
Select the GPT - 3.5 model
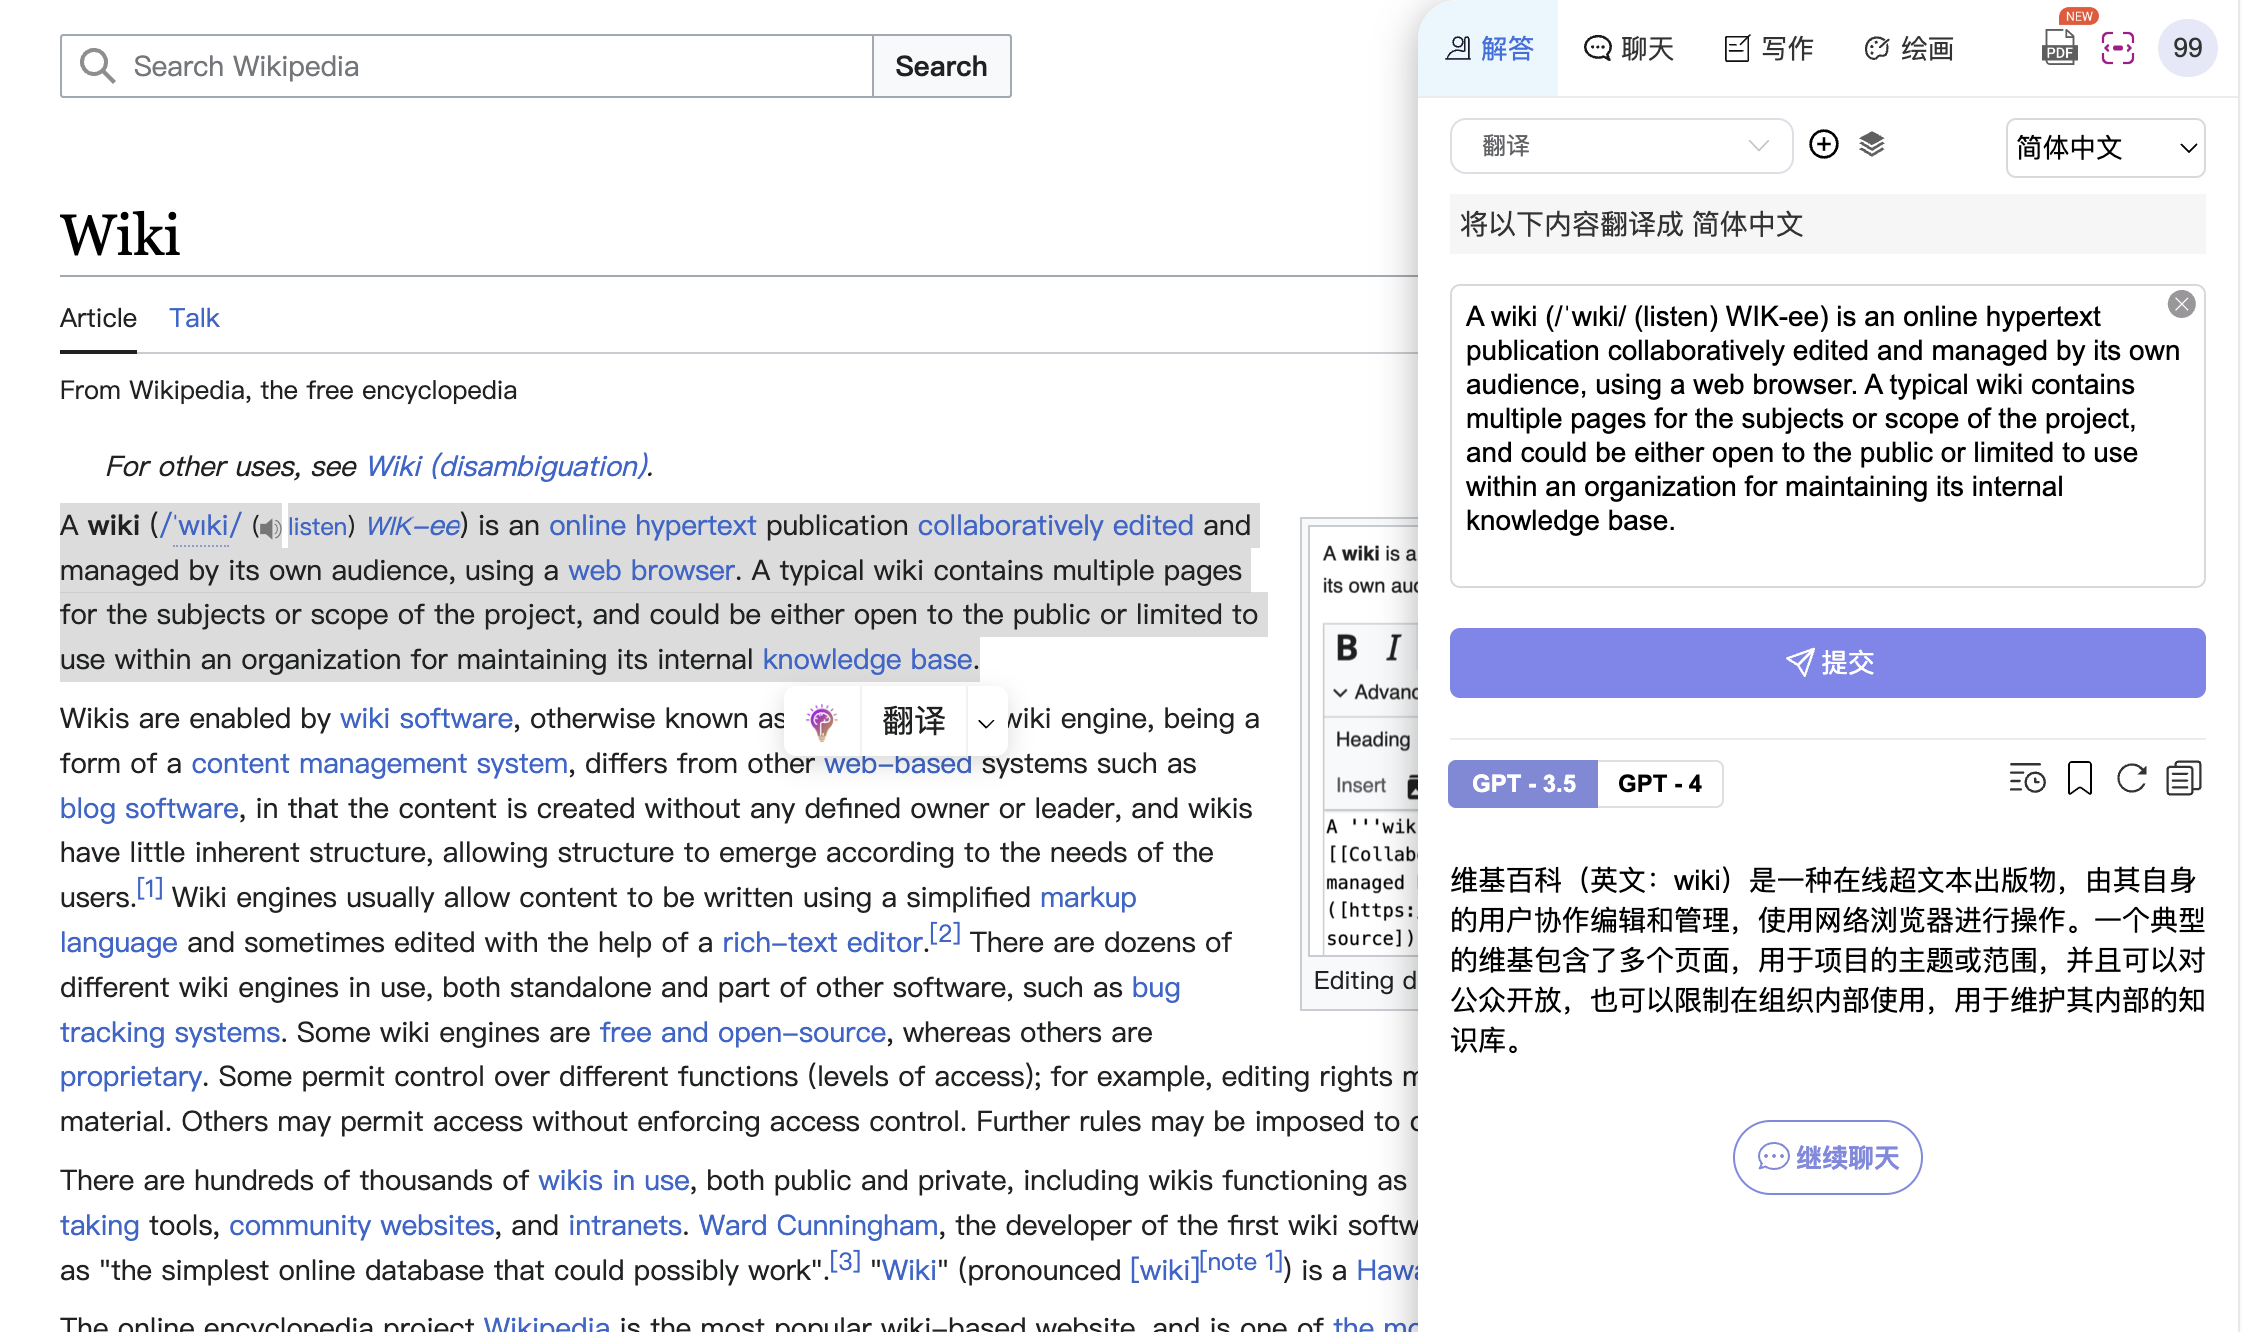pyautogui.click(x=1523, y=784)
